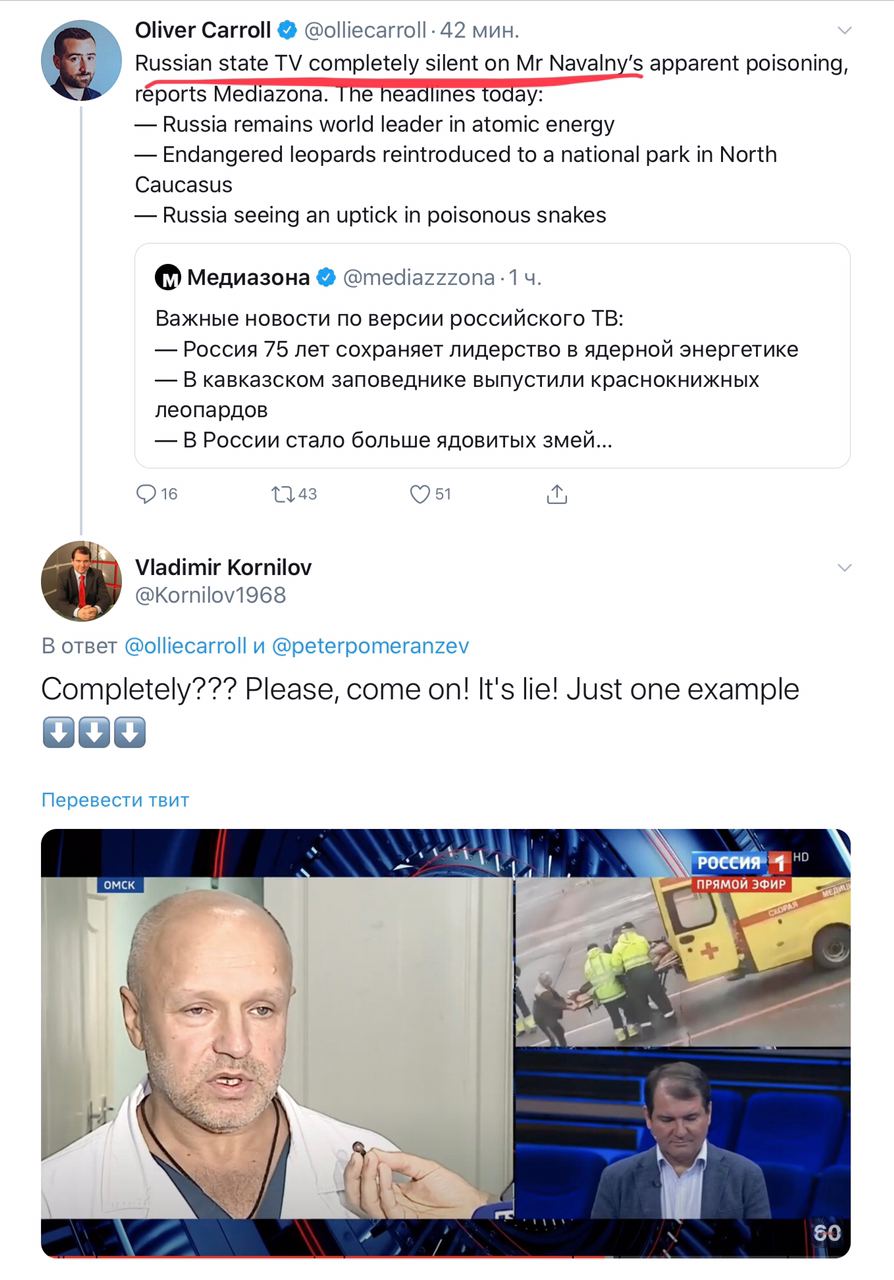The image size is (894, 1280).
Task: Open the ambulance picture in the screenshot
Action: point(682,958)
